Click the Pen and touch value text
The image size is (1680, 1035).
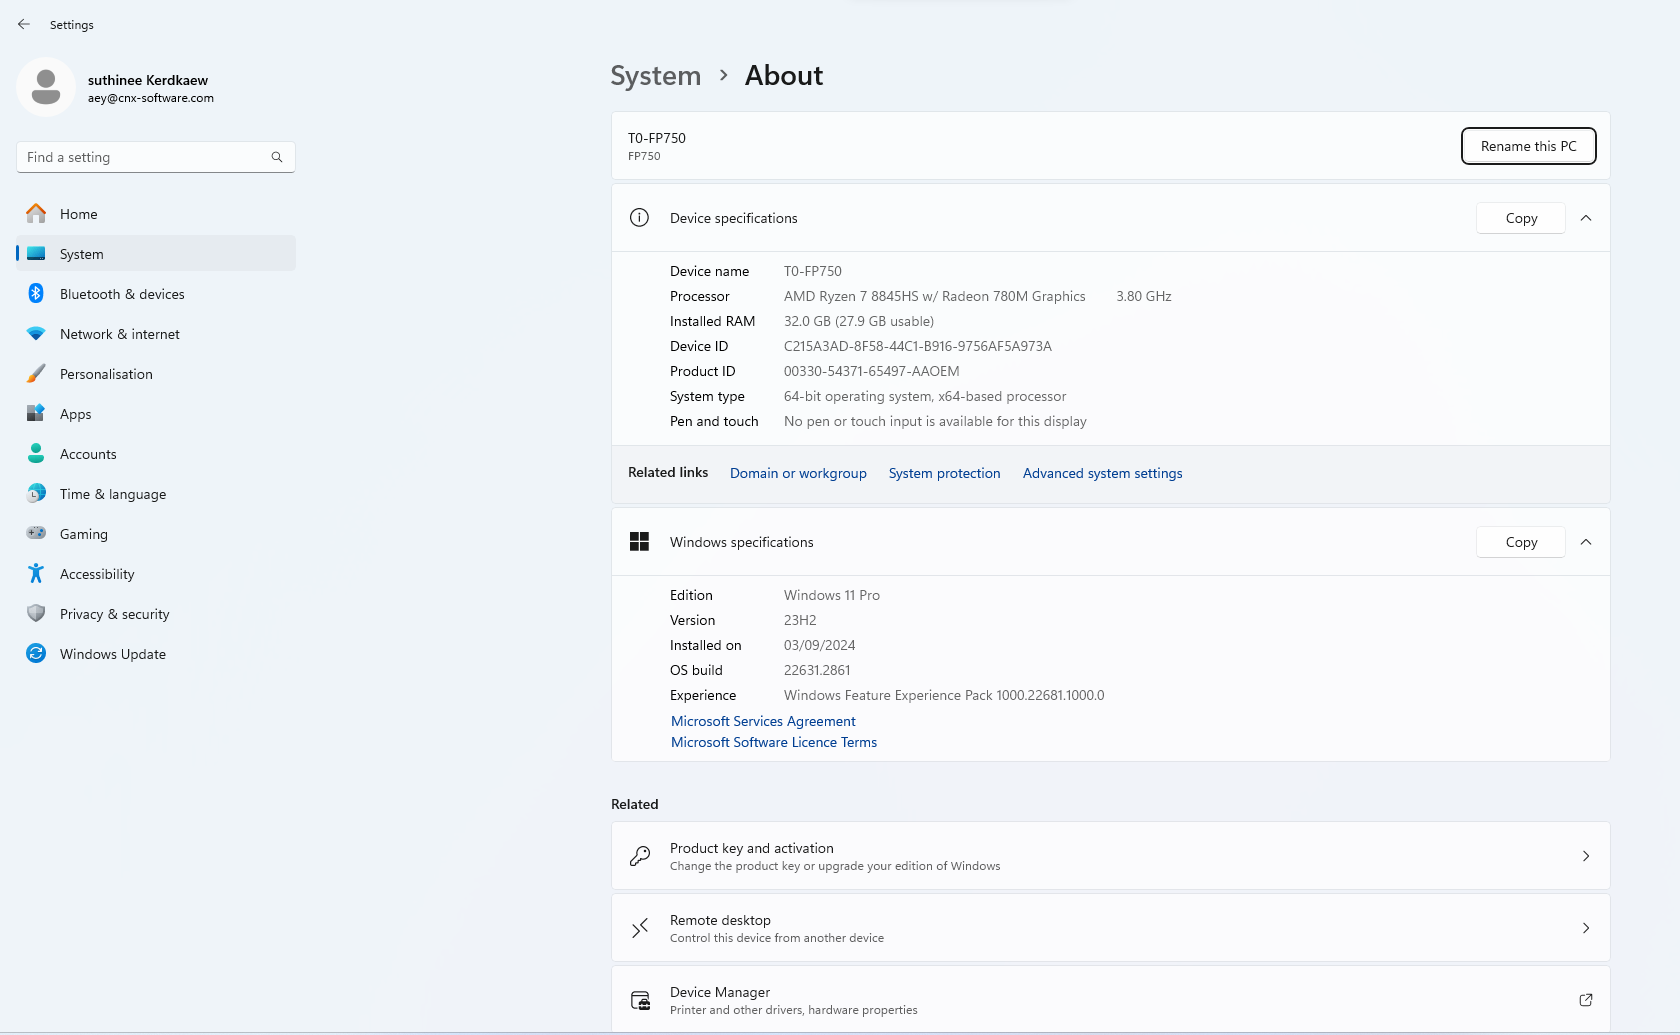(x=935, y=421)
